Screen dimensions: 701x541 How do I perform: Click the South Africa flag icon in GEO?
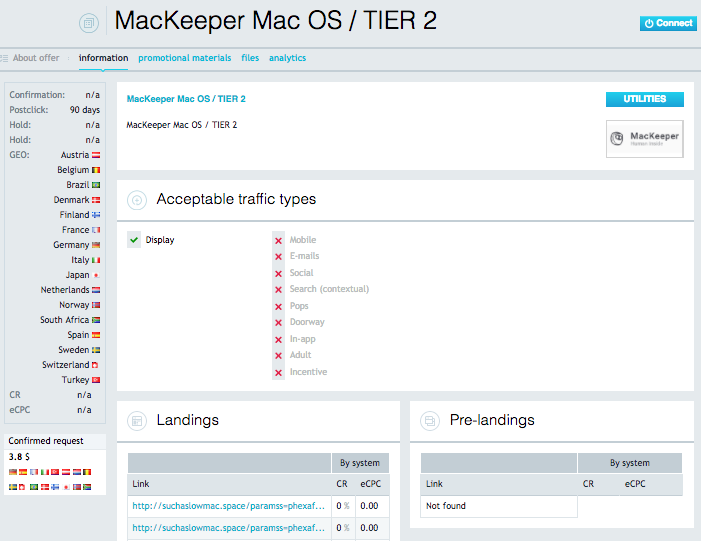coord(96,320)
